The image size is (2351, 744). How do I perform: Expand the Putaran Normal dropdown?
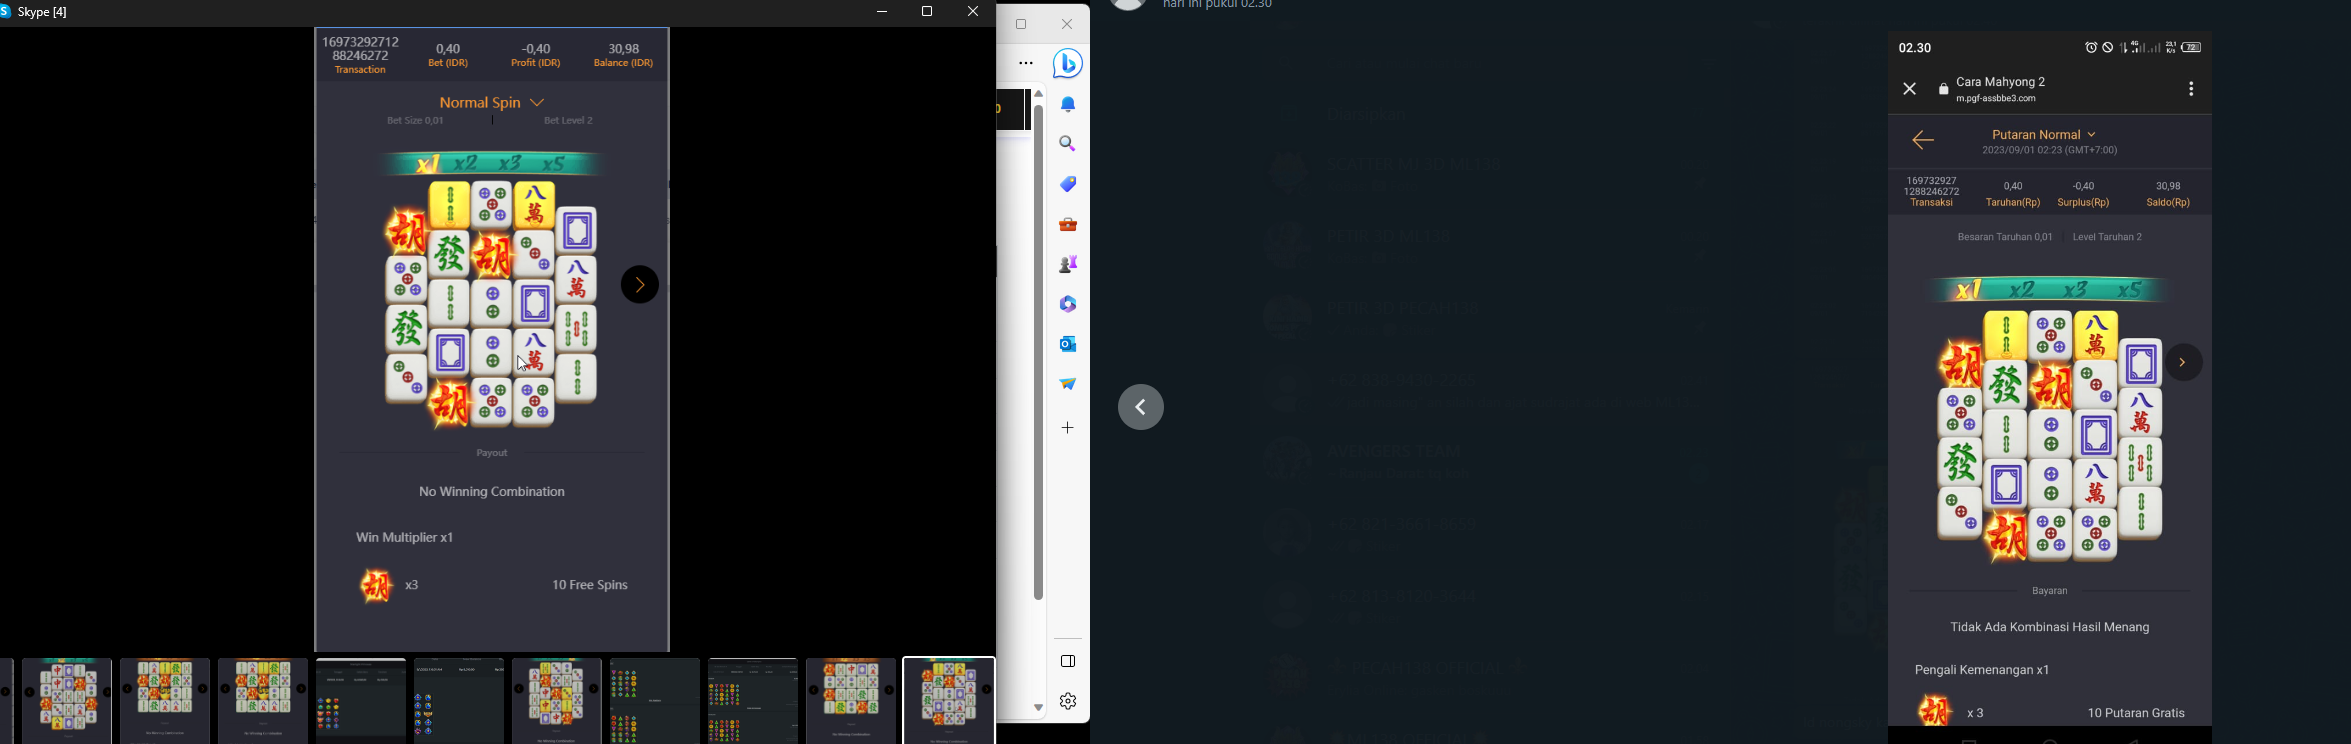[2044, 134]
